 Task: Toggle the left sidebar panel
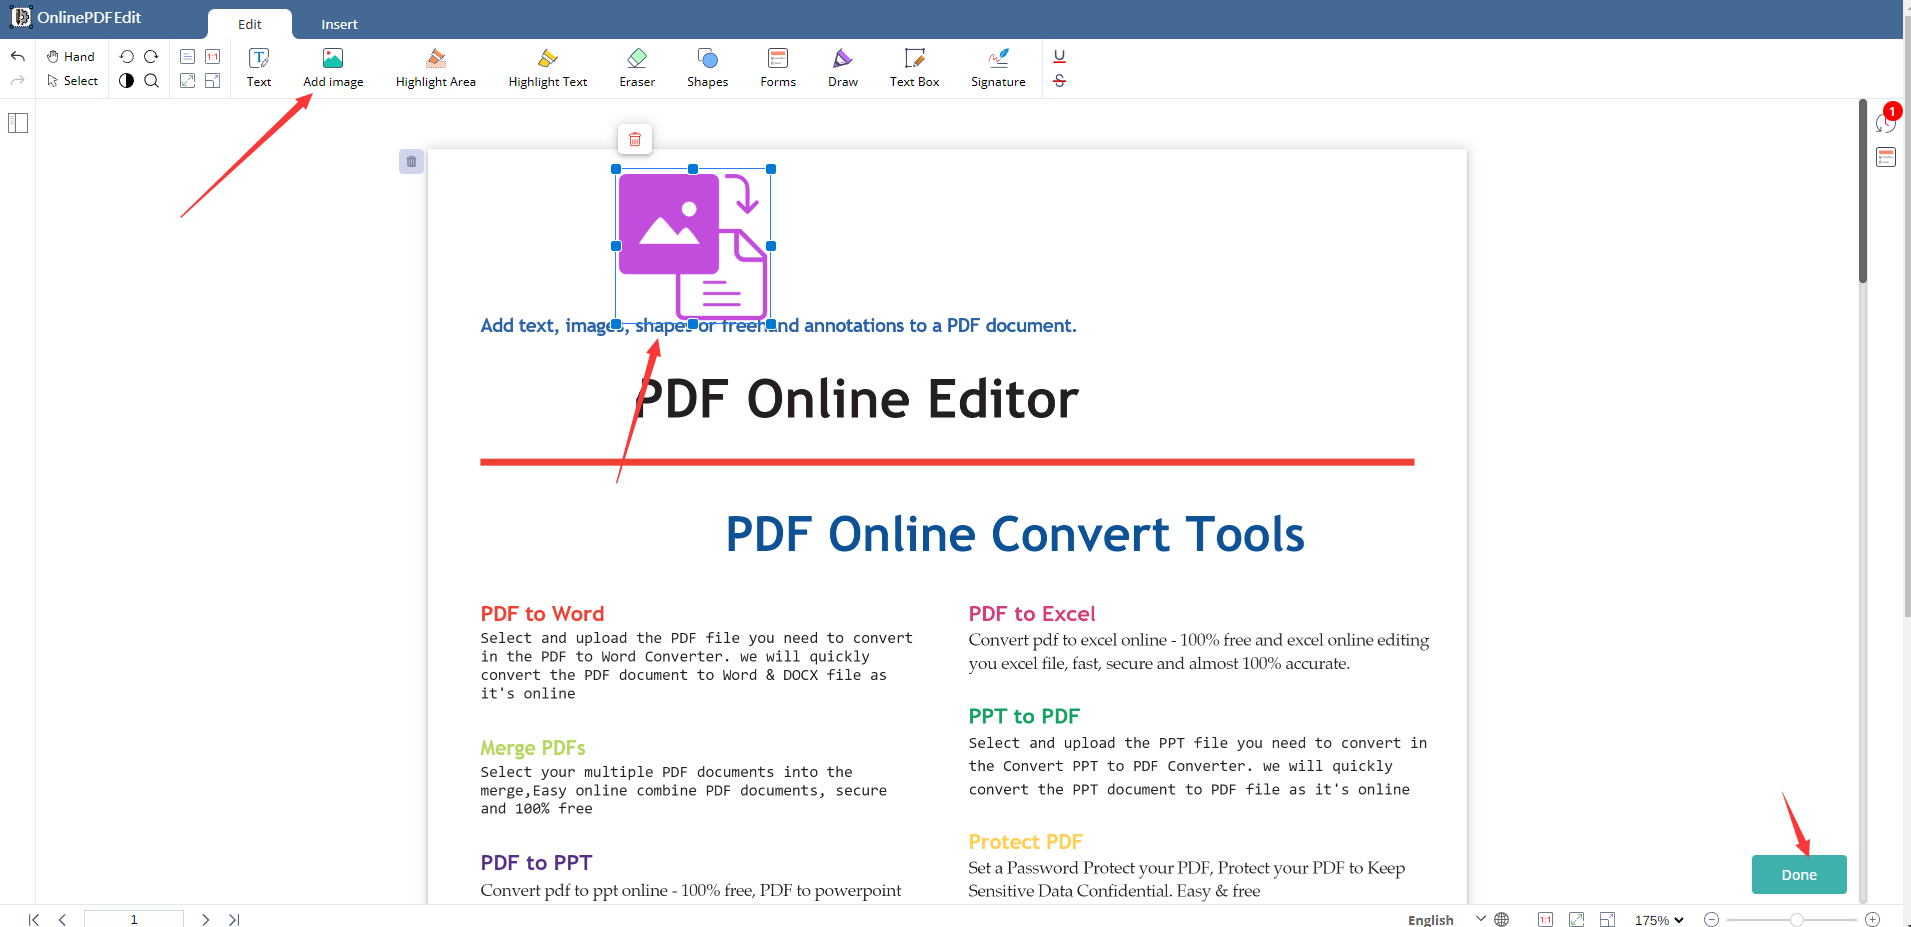click(18, 123)
